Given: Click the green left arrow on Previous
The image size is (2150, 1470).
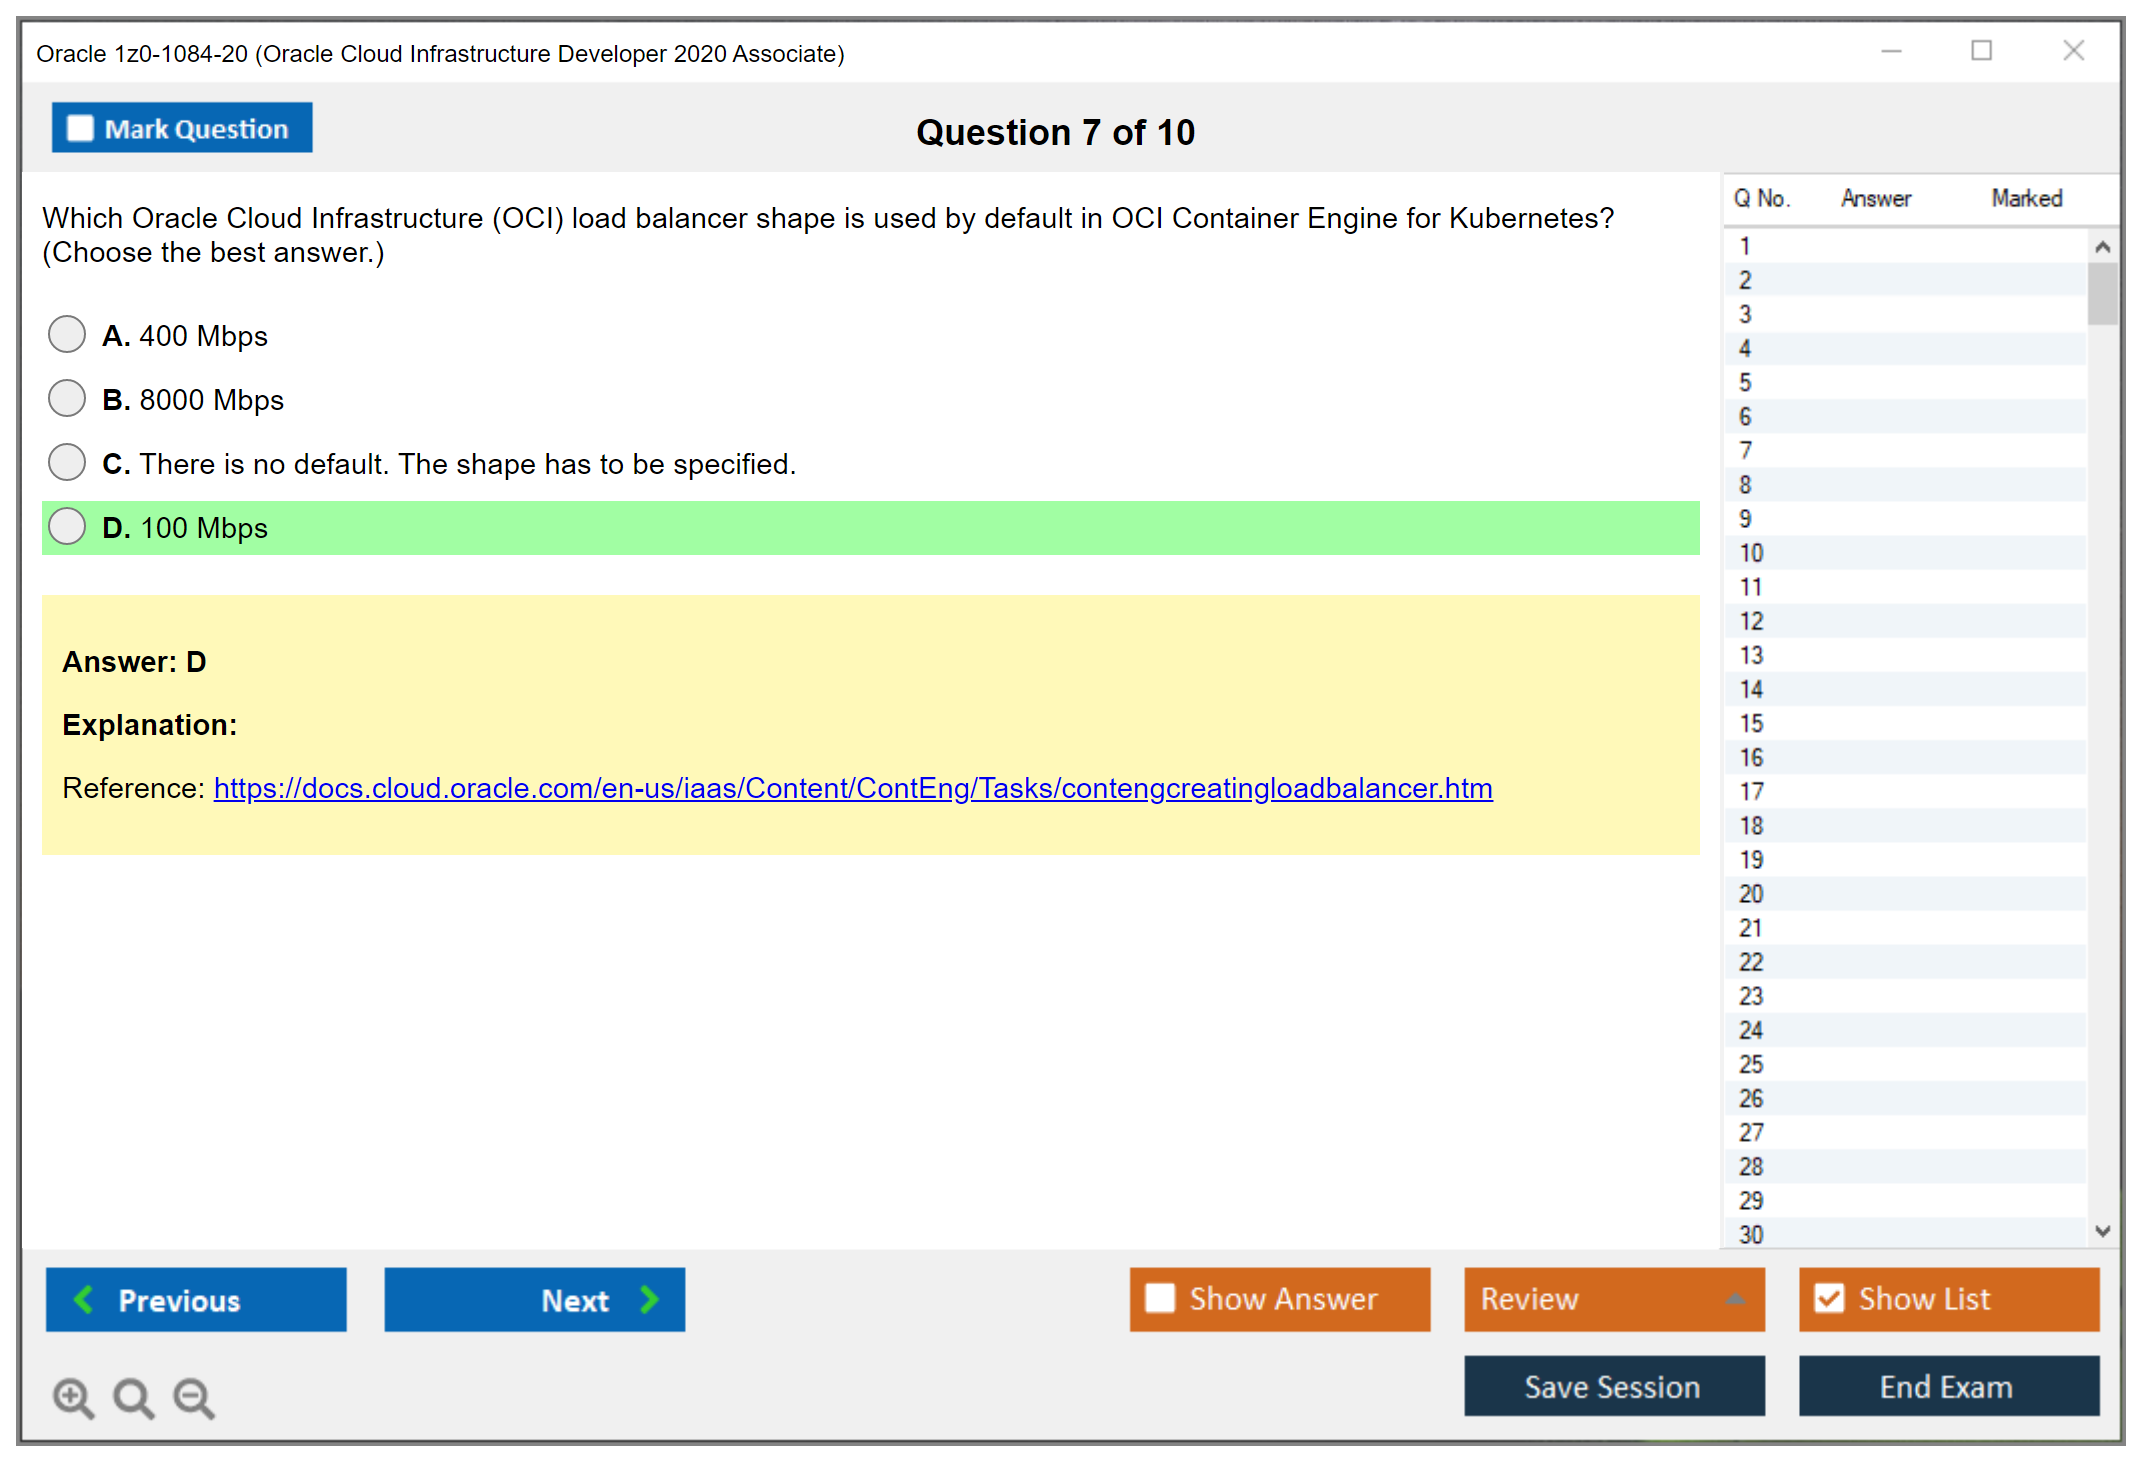Looking at the screenshot, I should 84,1299.
